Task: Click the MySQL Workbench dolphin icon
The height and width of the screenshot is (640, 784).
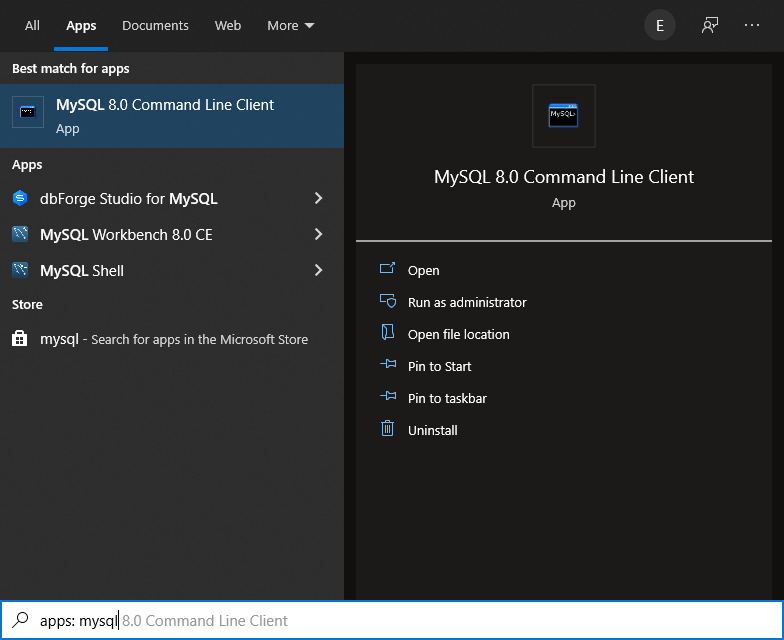Action: pyautogui.click(x=20, y=234)
